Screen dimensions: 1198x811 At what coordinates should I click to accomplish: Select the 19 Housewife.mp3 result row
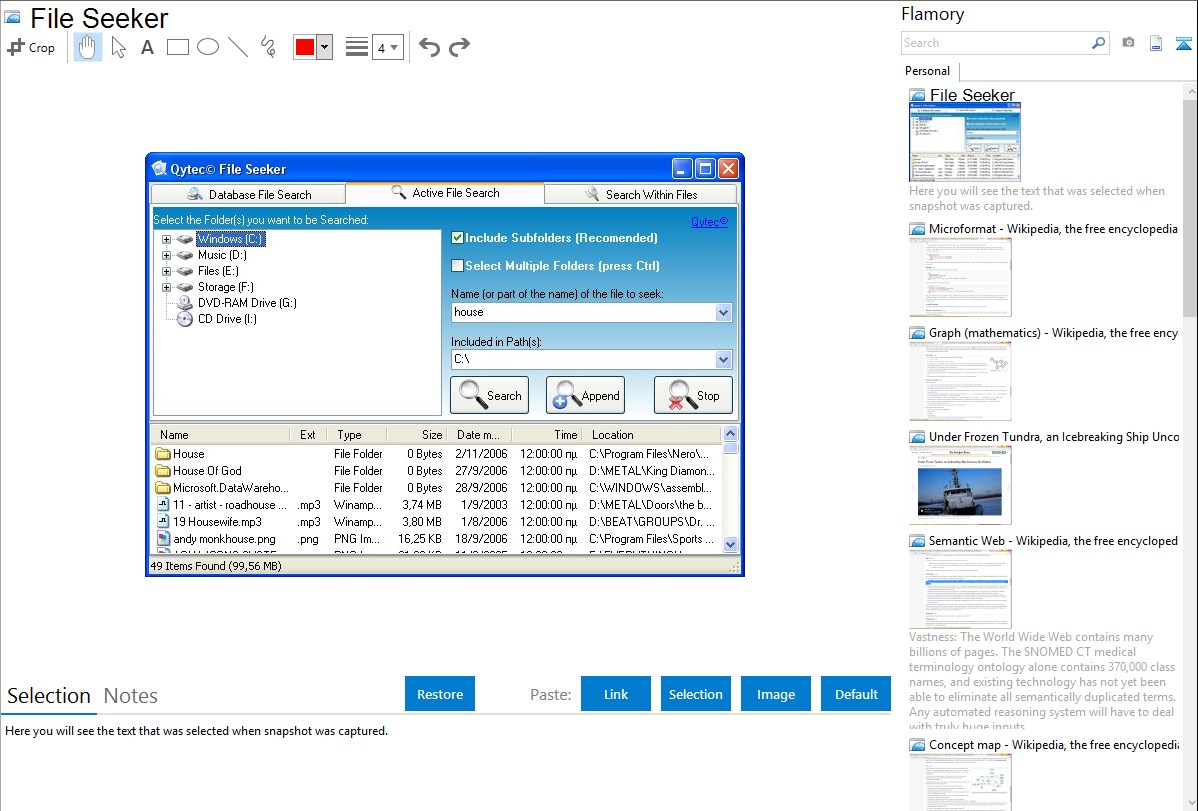436,522
